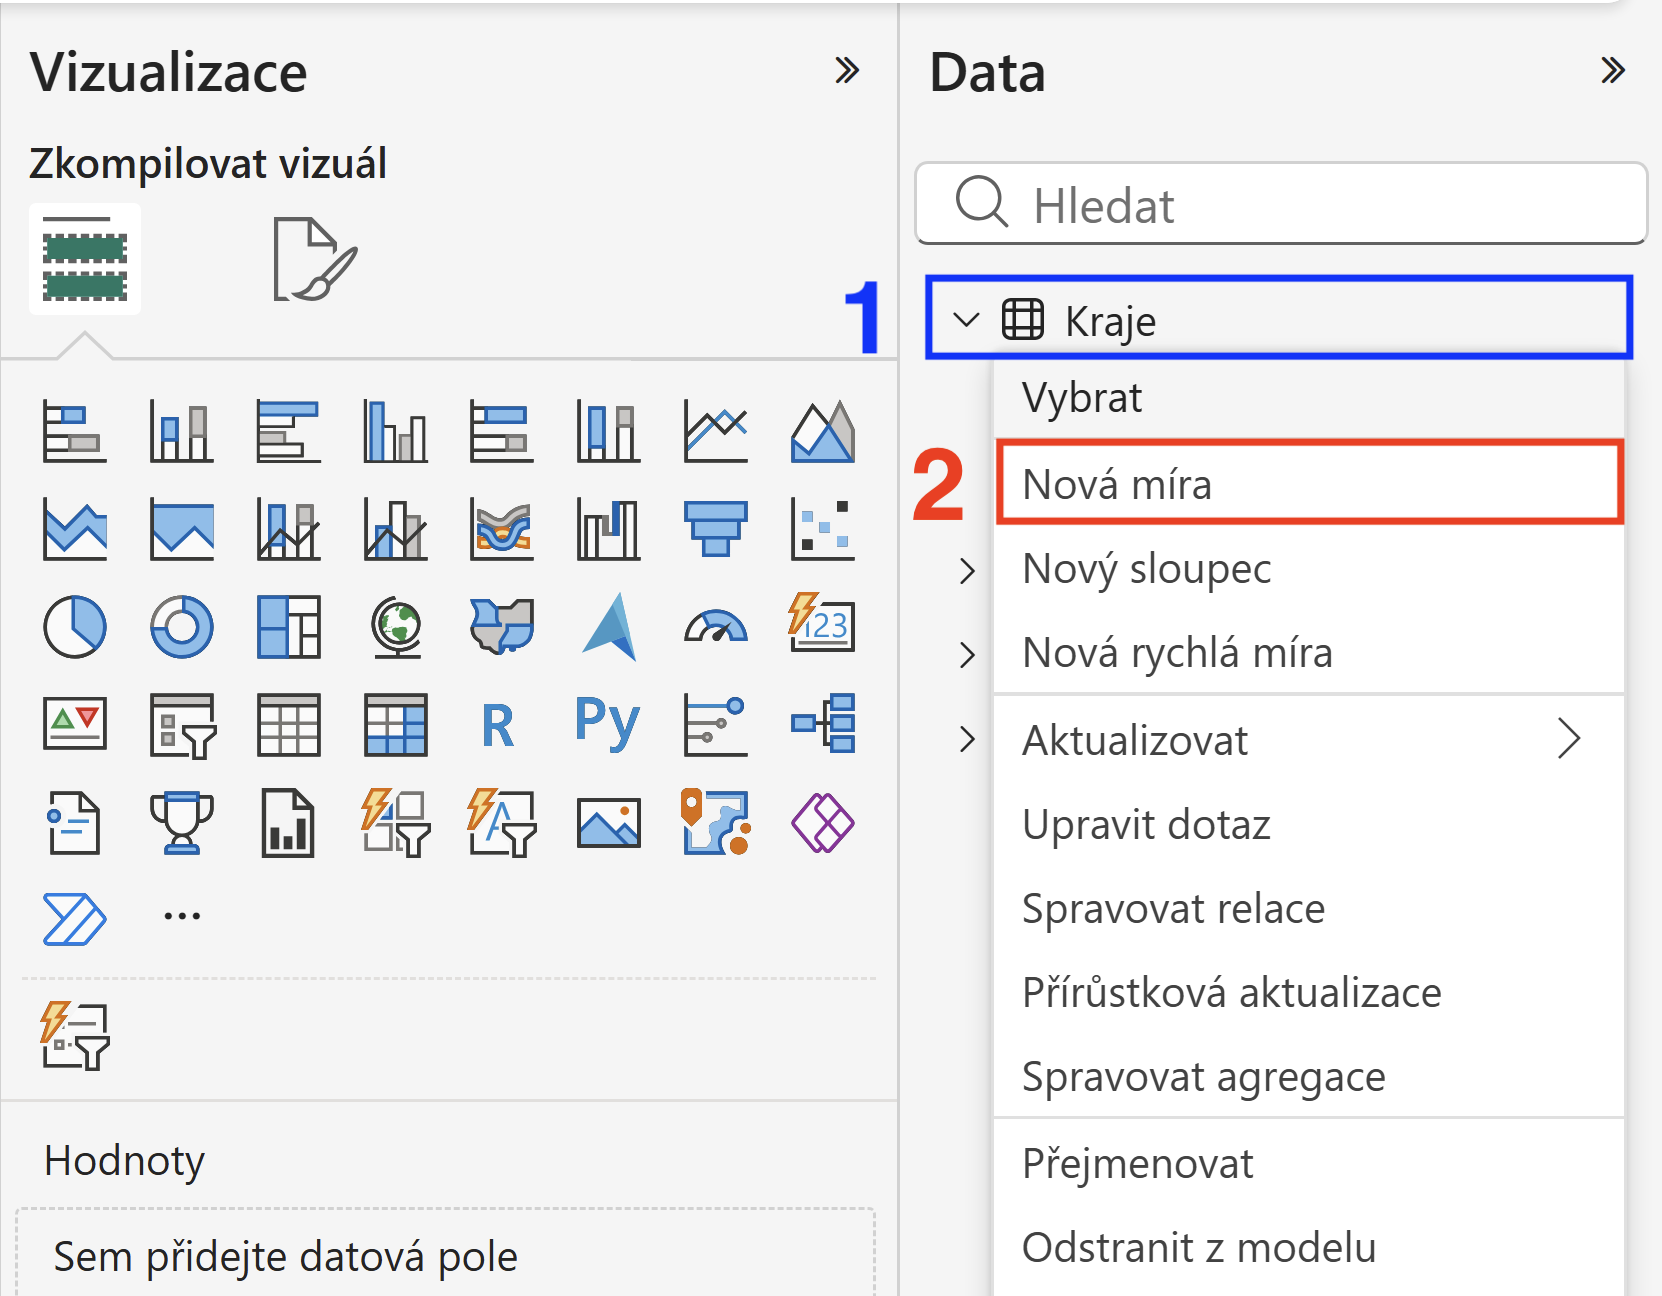Viewport: 1662px width, 1296px height.
Task: Expand the field beside Nový sloupec
Action: pos(966,571)
